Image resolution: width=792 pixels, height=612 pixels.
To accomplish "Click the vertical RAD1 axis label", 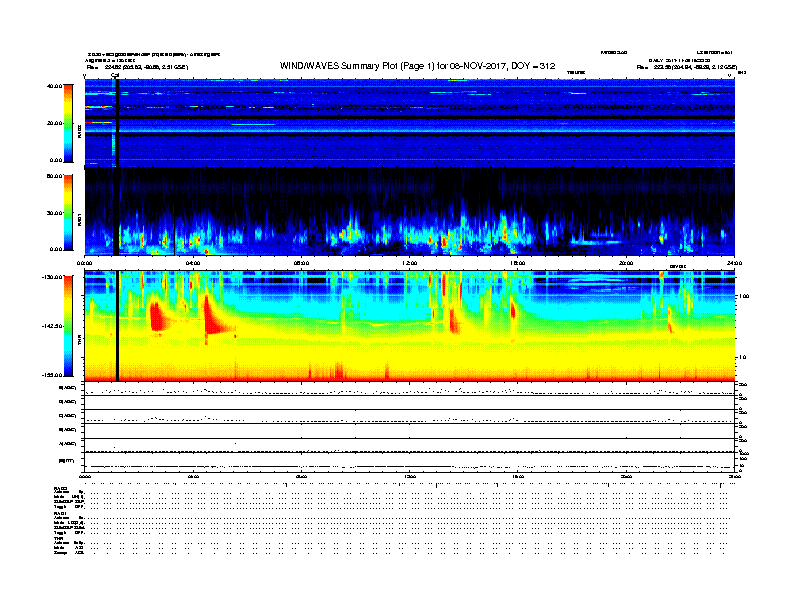I will [x=80, y=219].
